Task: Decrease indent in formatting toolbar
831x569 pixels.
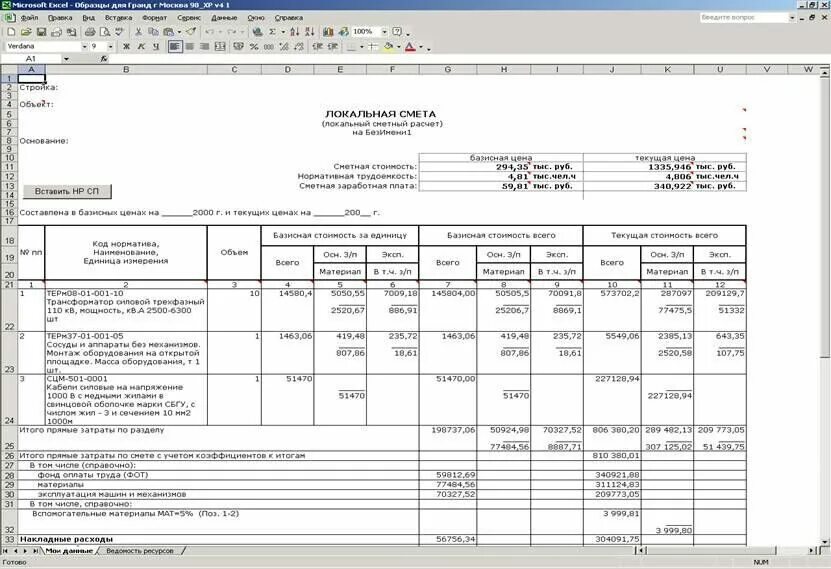Action: [318, 47]
